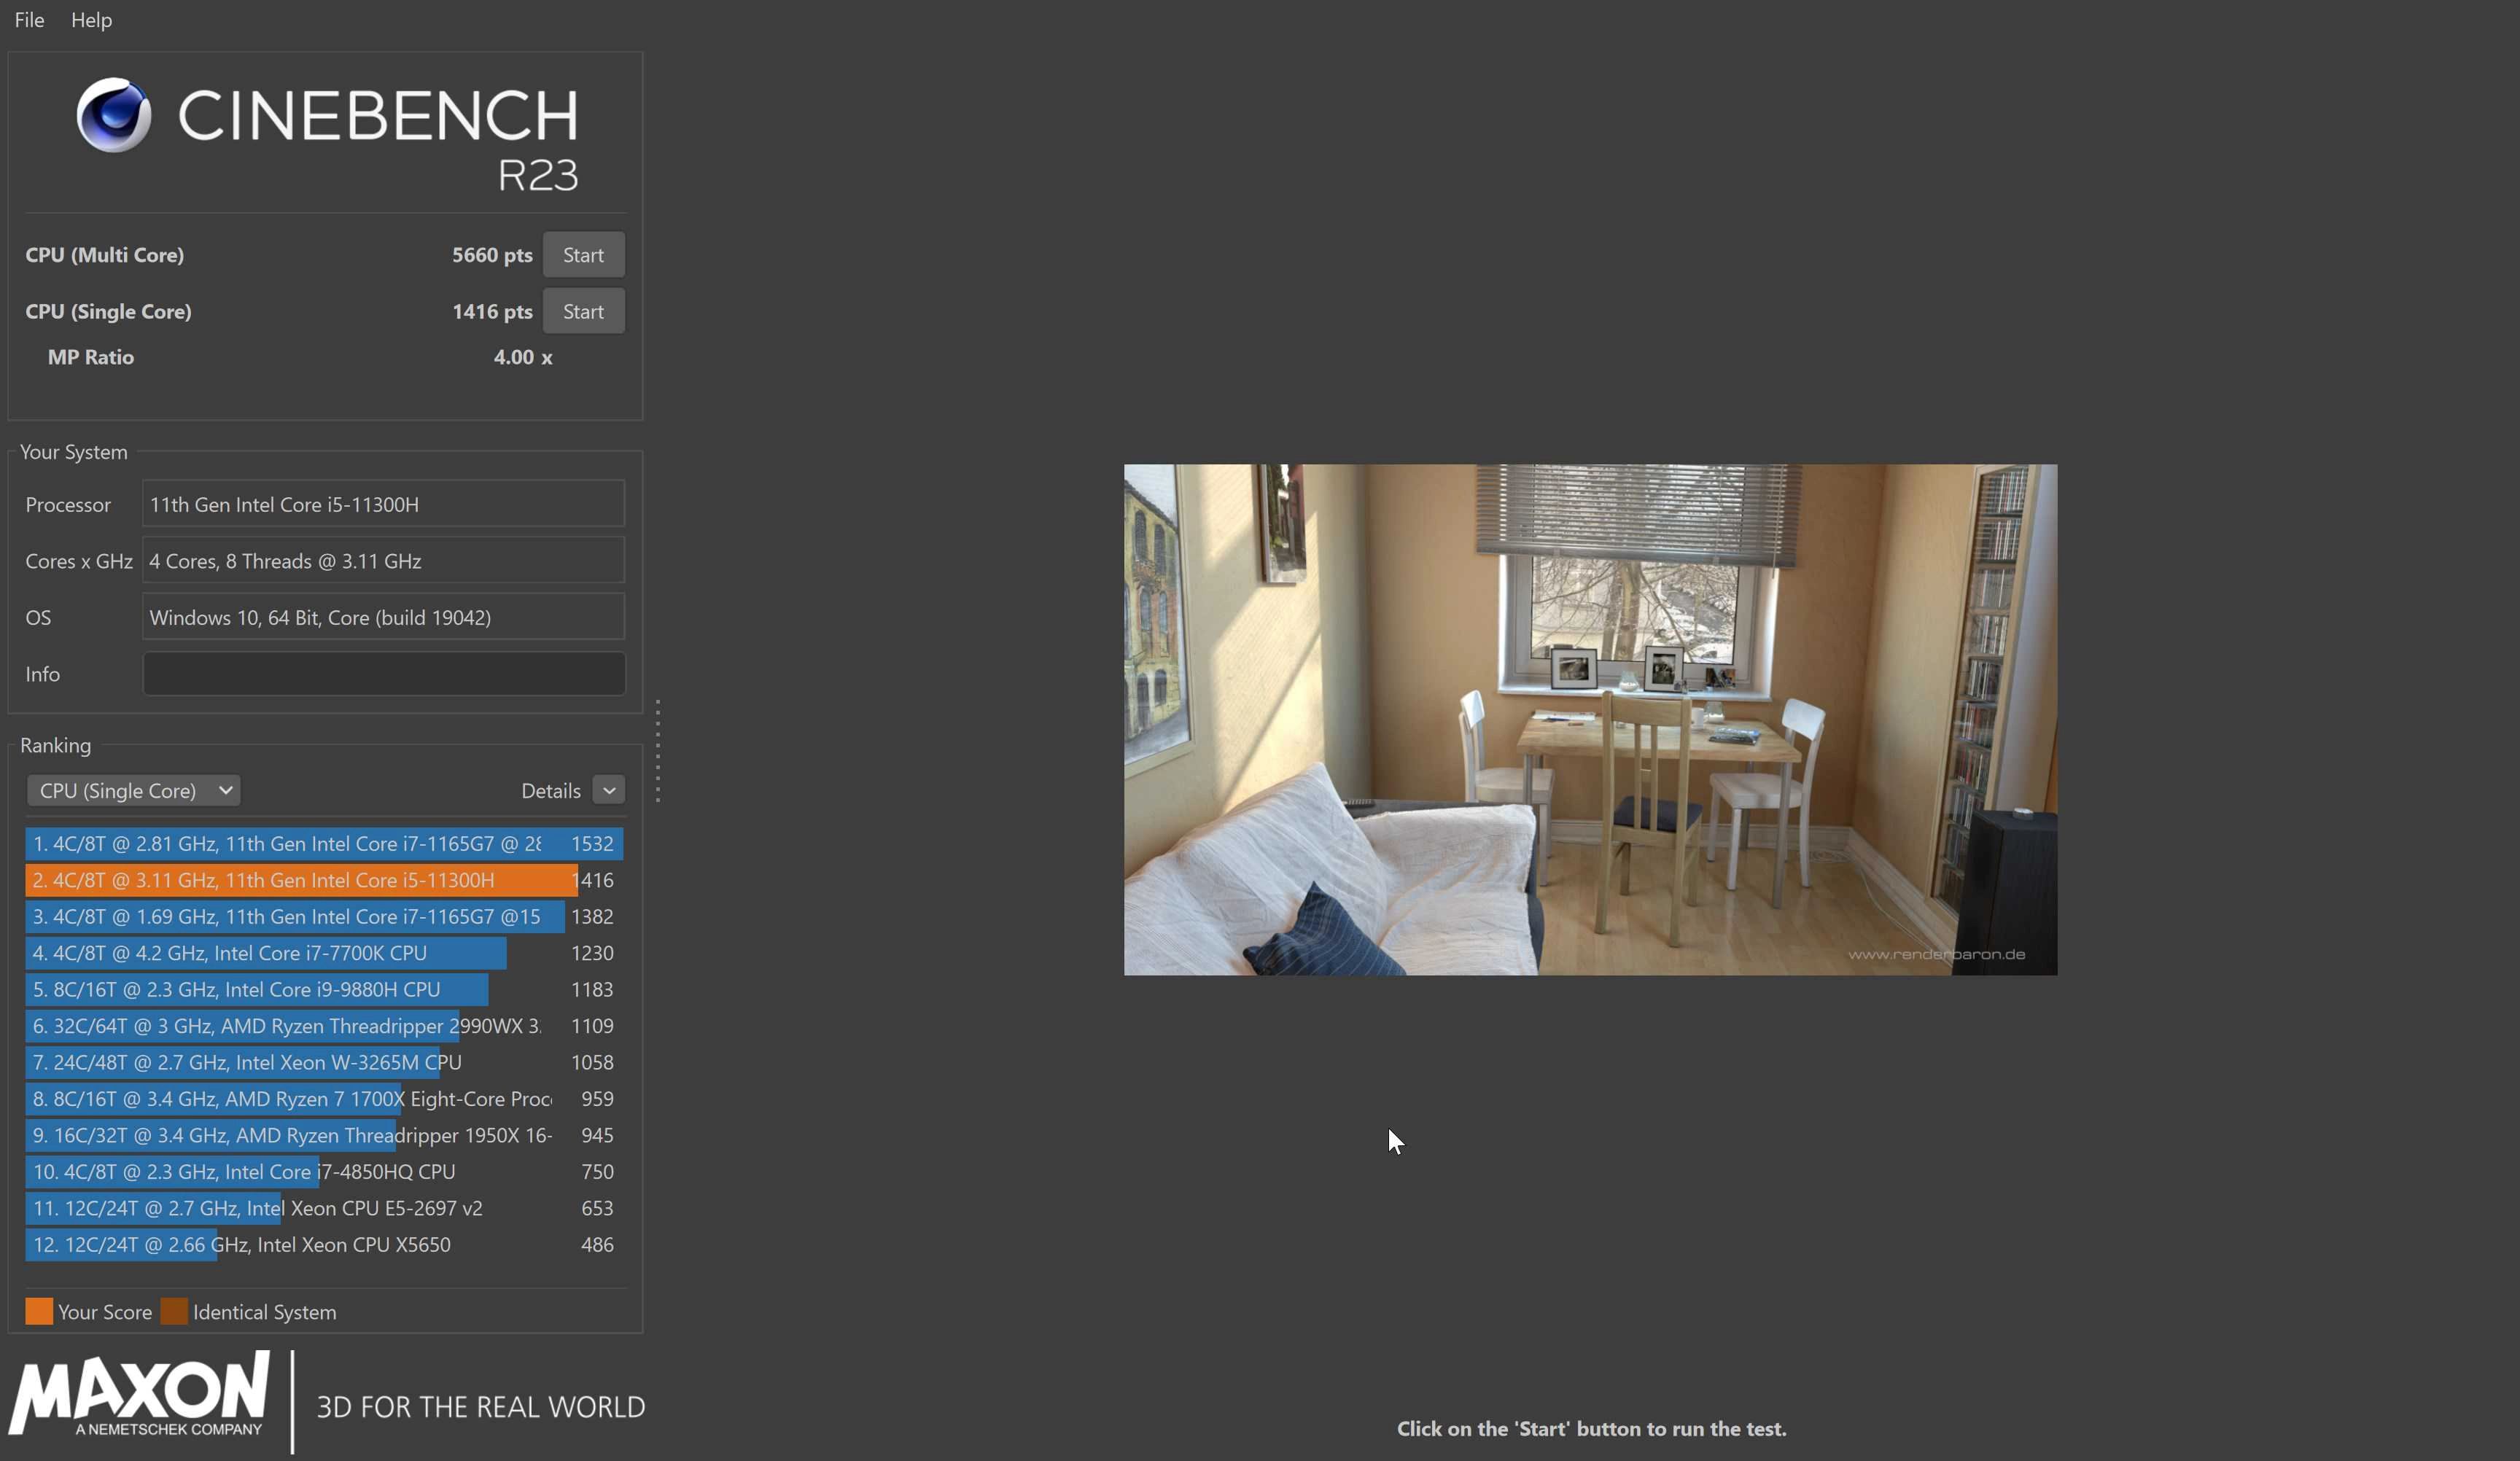Viewport: 2520px width, 1461px height.
Task: Click the orange Your Score legend swatch
Action: 39,1312
